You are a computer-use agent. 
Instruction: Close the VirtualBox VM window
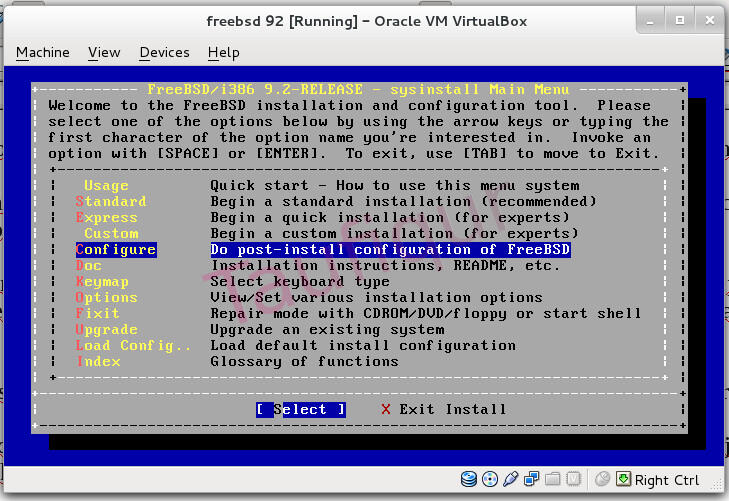point(709,21)
